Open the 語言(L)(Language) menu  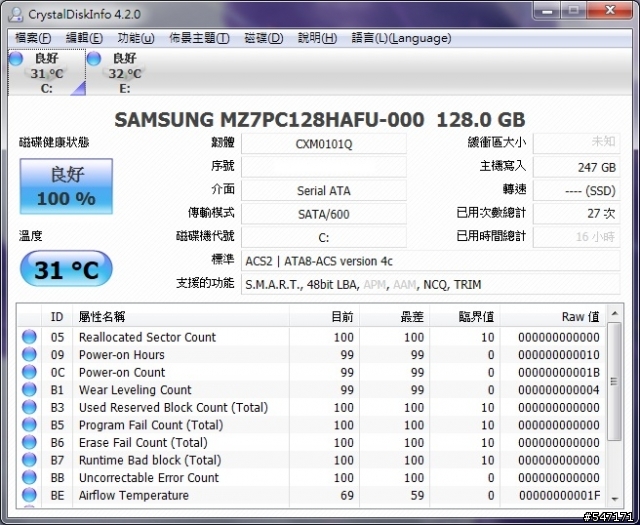coord(401,38)
